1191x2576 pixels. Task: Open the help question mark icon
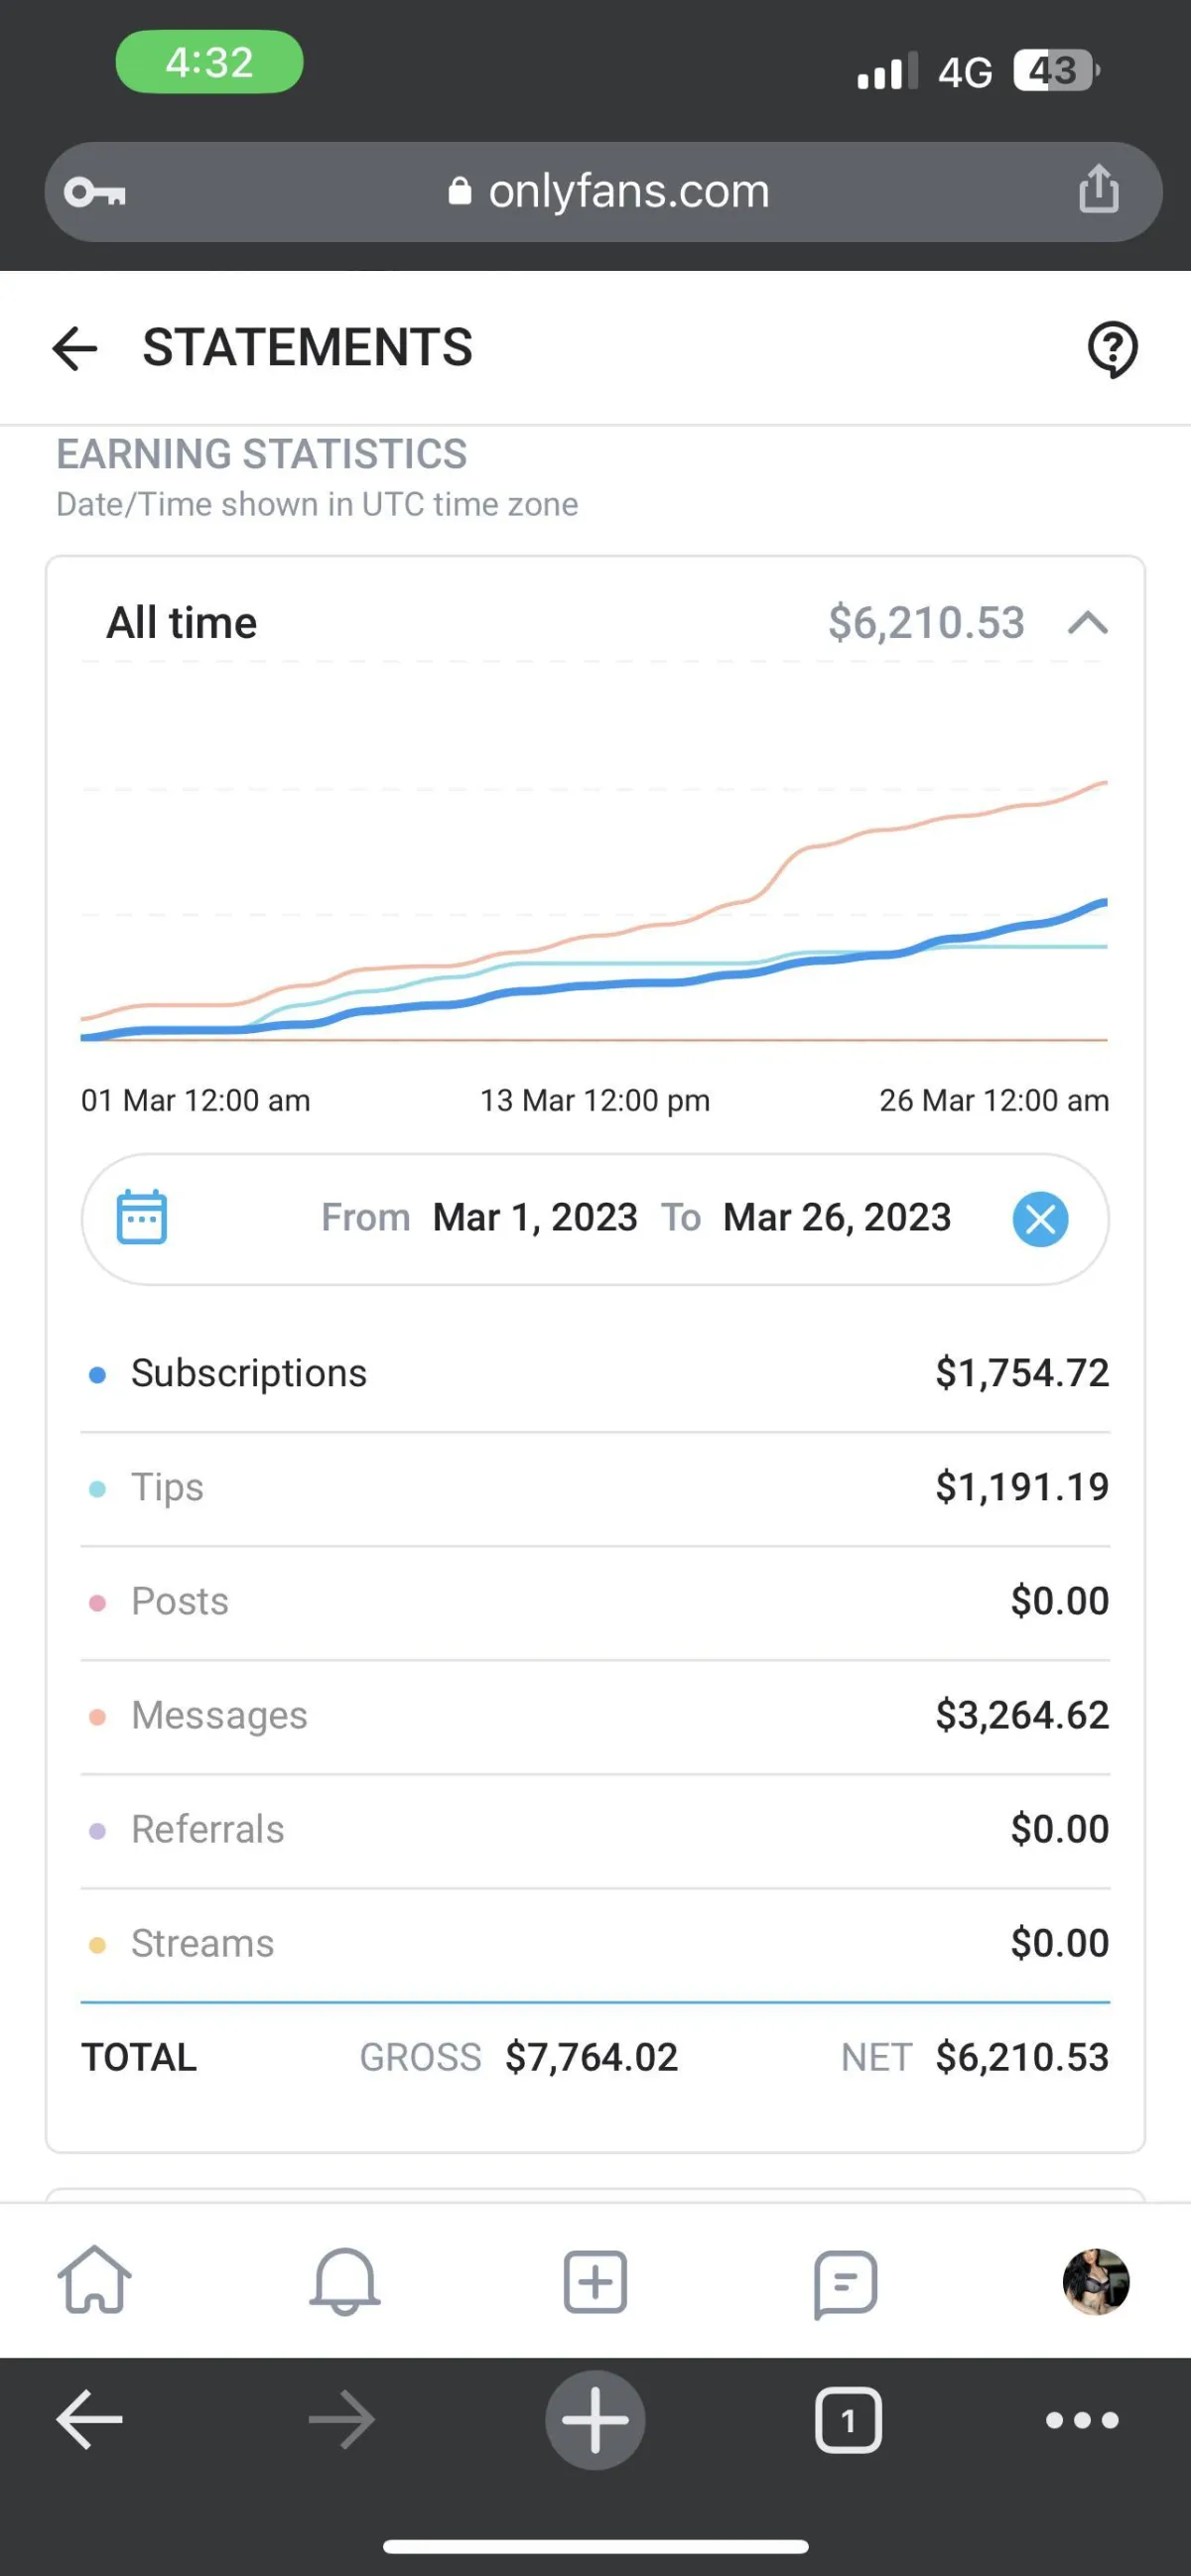click(1112, 349)
